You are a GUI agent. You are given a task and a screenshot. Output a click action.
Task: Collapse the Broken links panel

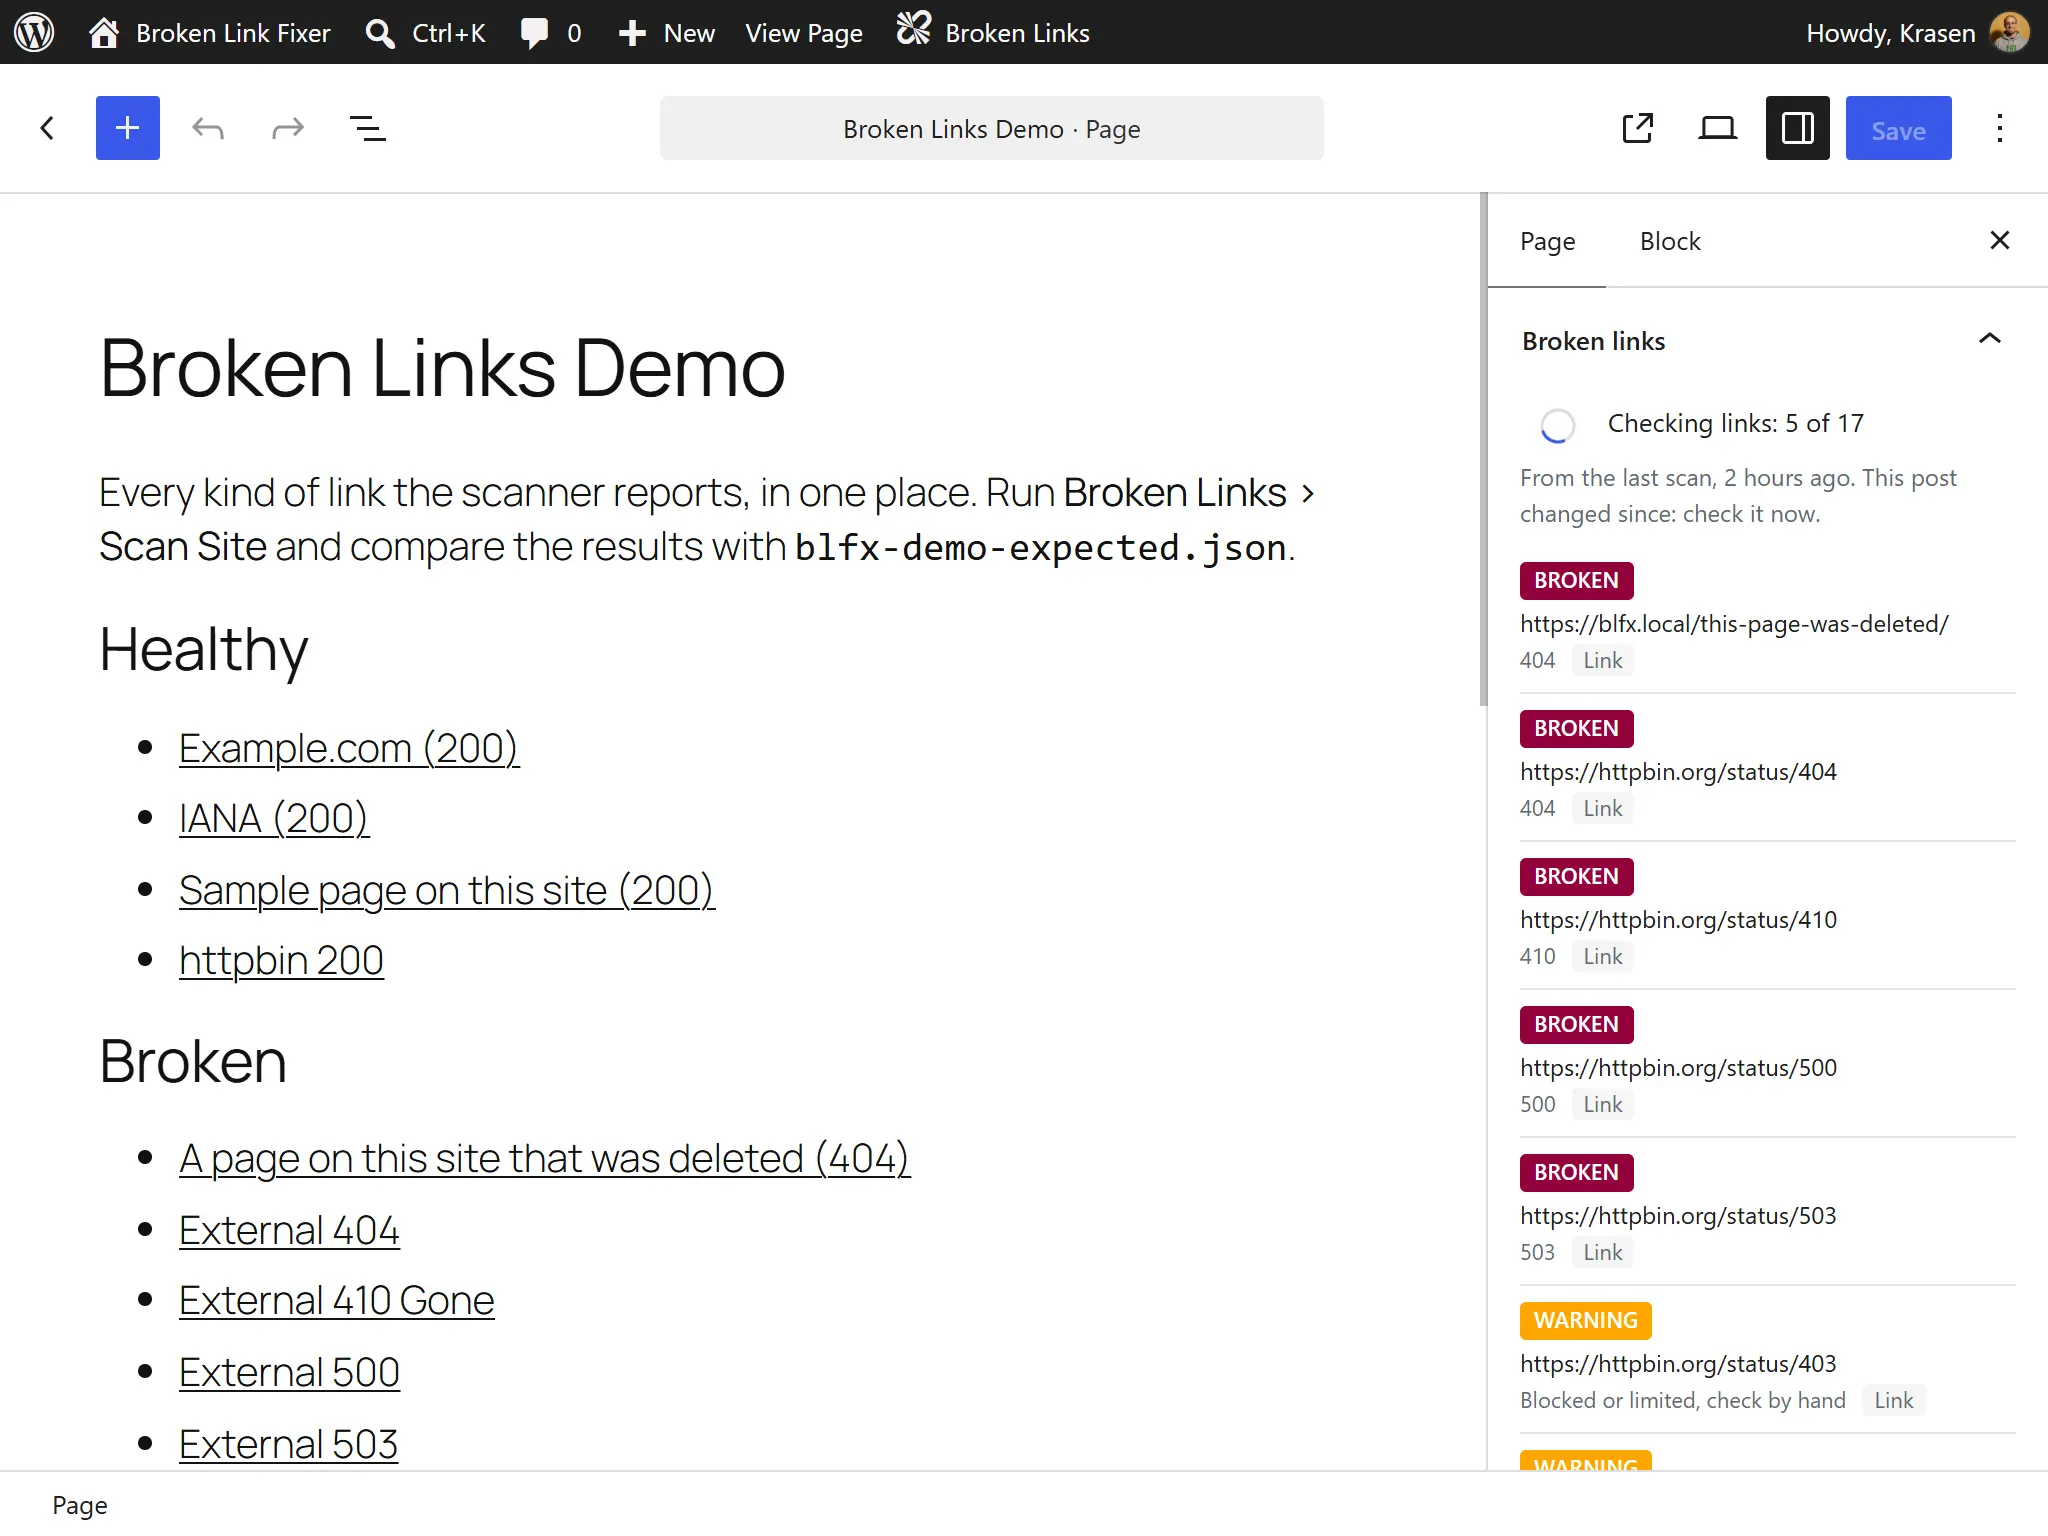(1768, 340)
